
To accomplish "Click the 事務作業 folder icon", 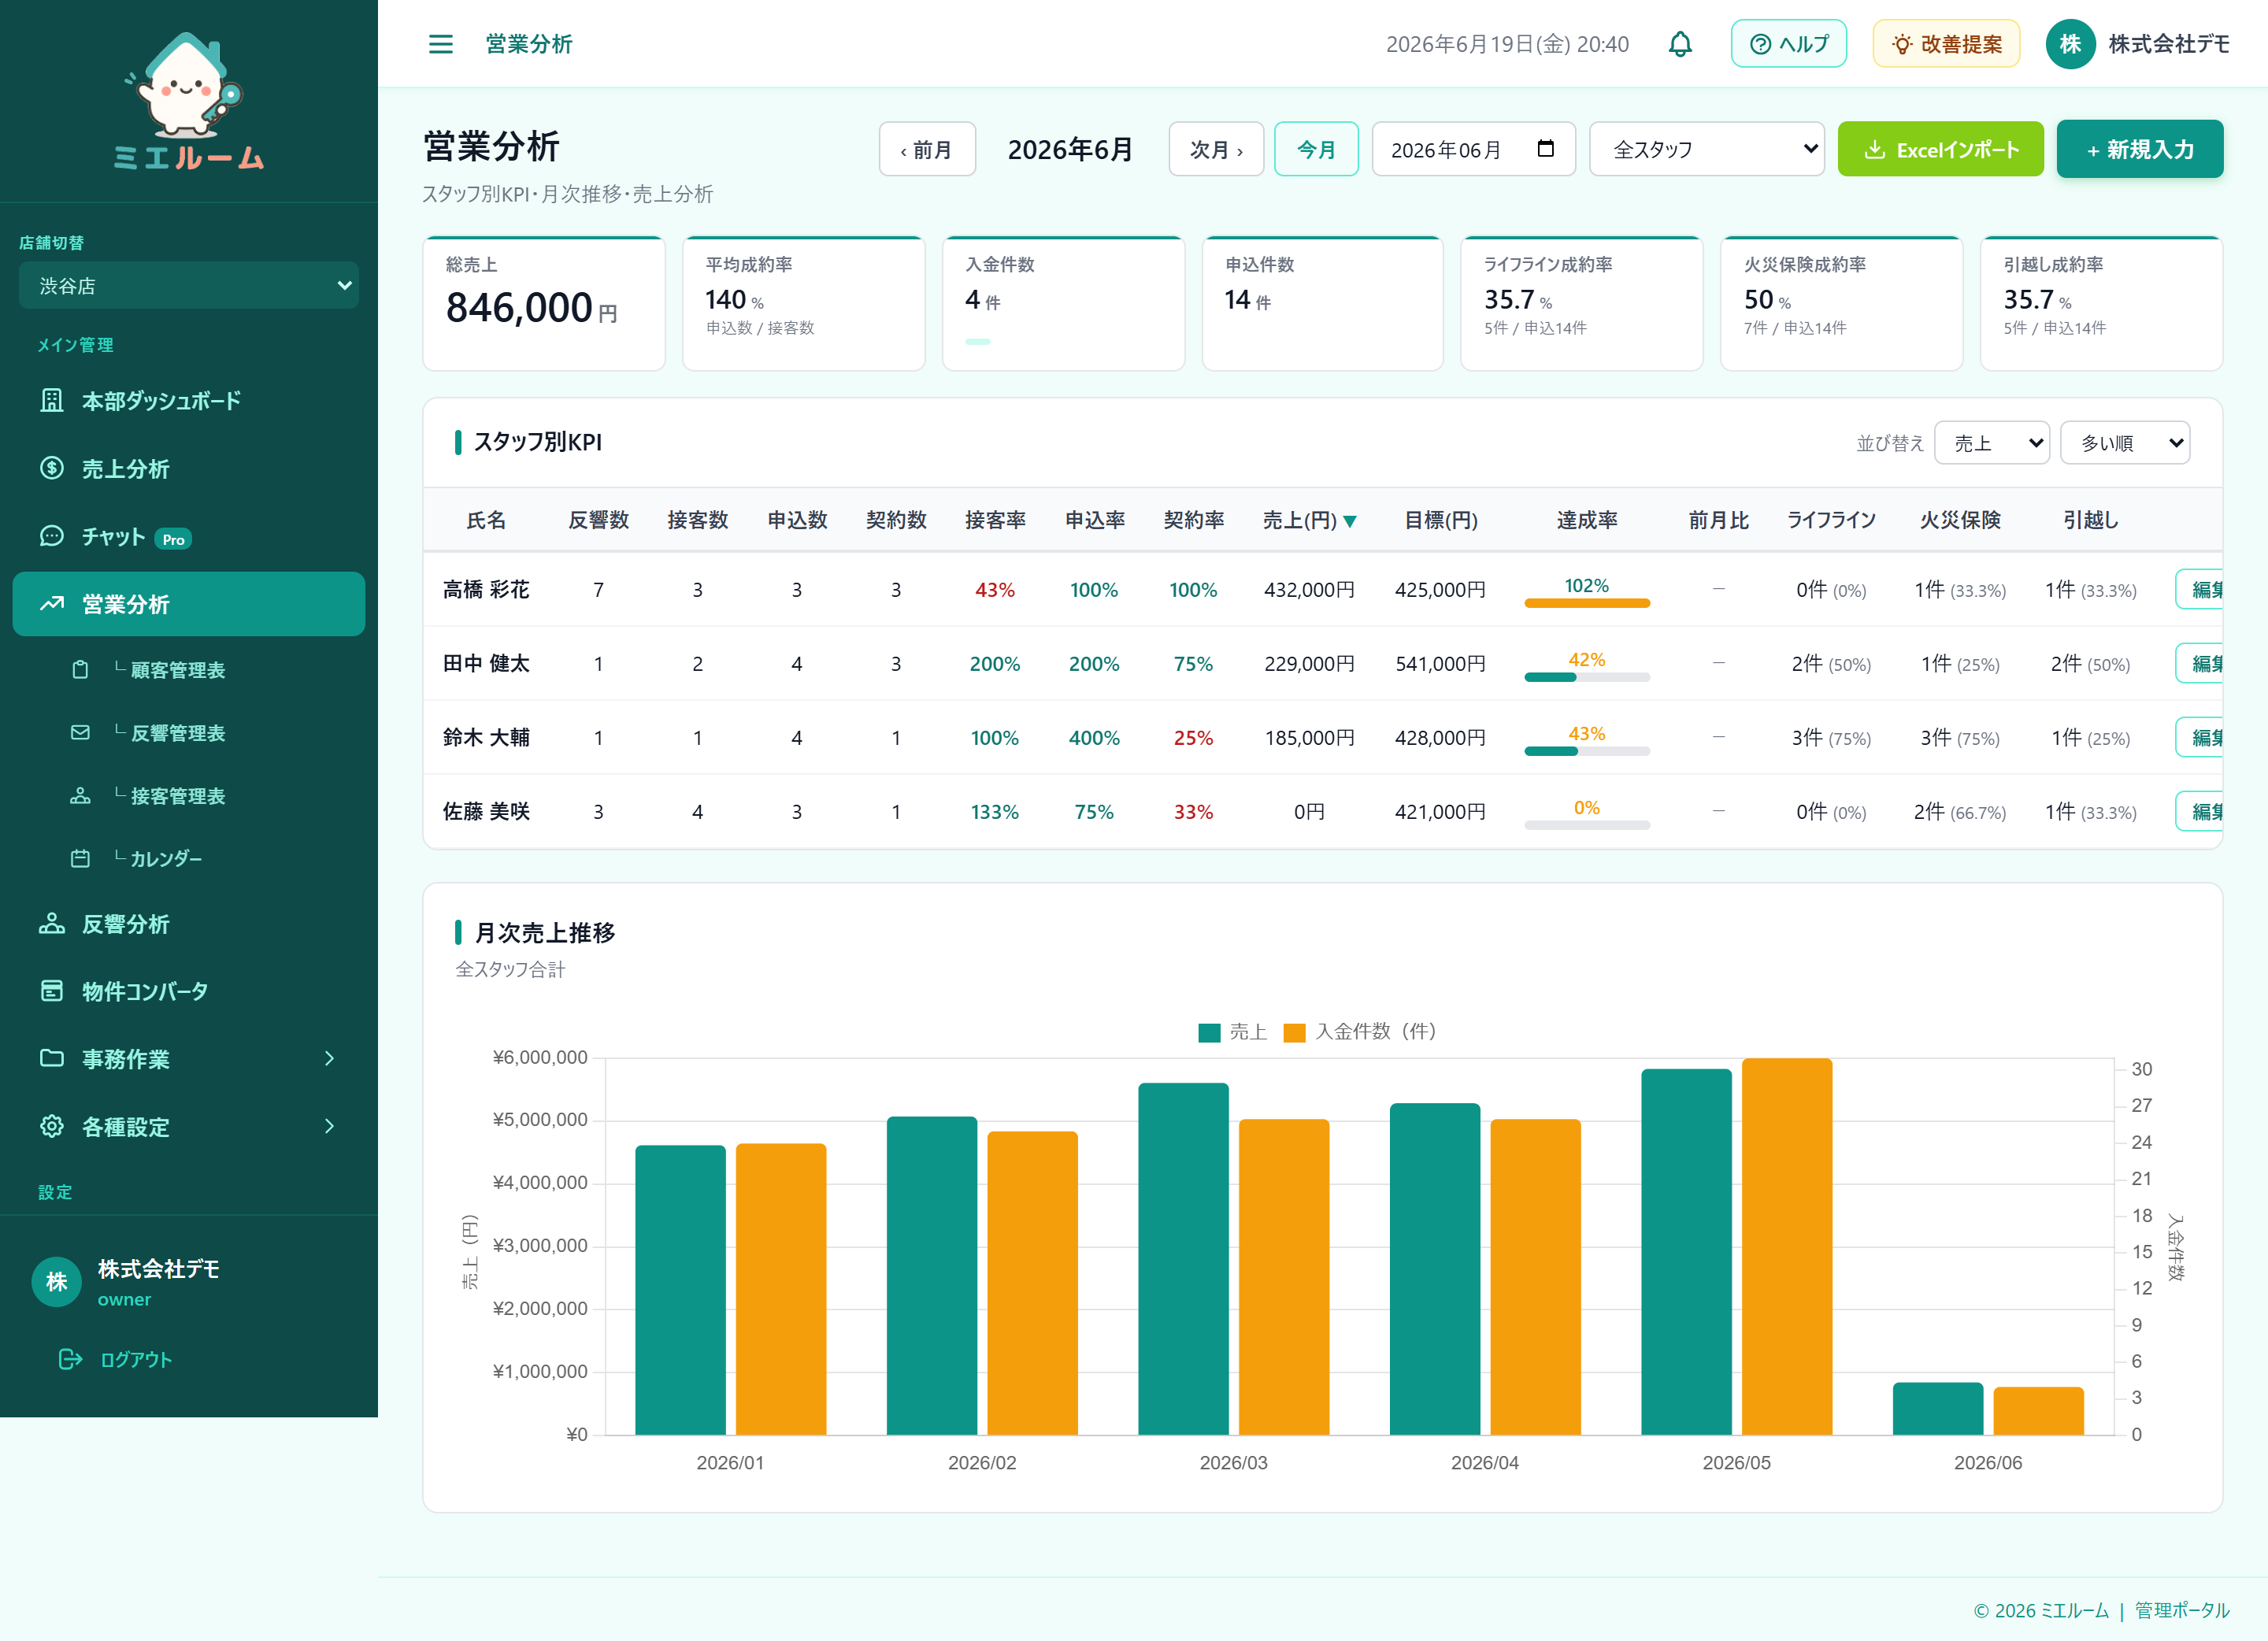I will [52, 1058].
